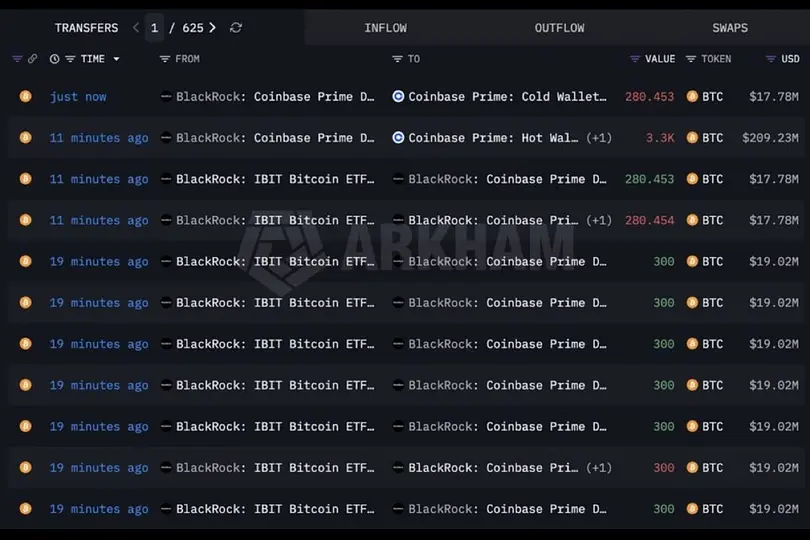The width and height of the screenshot is (810, 540).
Task: Switch to the OUTFLOW tab
Action: (559, 28)
